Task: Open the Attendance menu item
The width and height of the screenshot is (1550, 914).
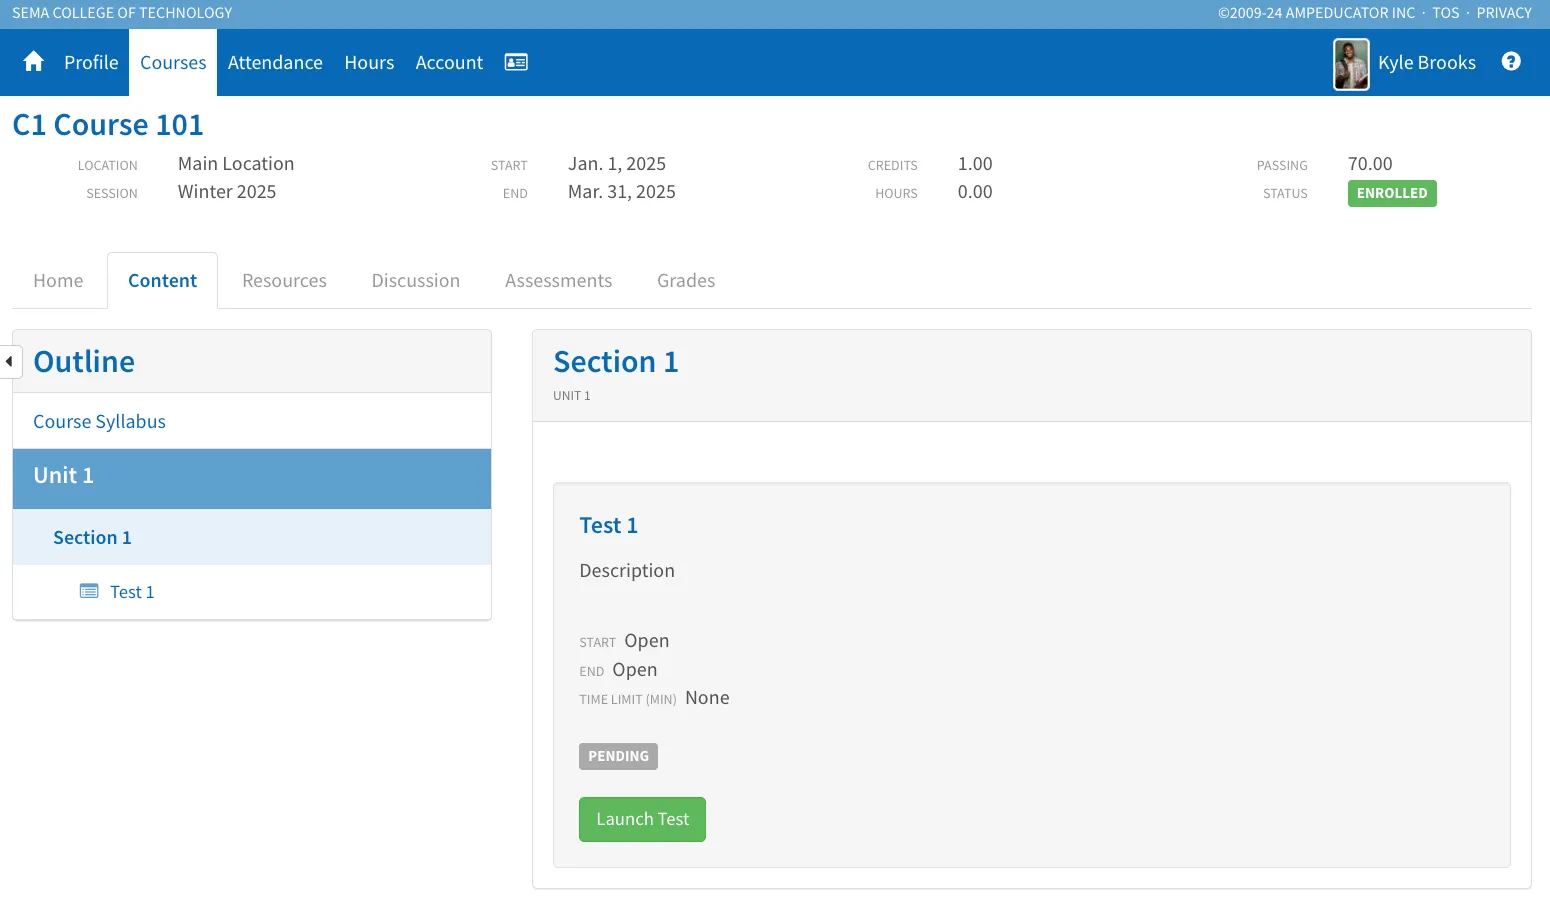Action: [275, 62]
